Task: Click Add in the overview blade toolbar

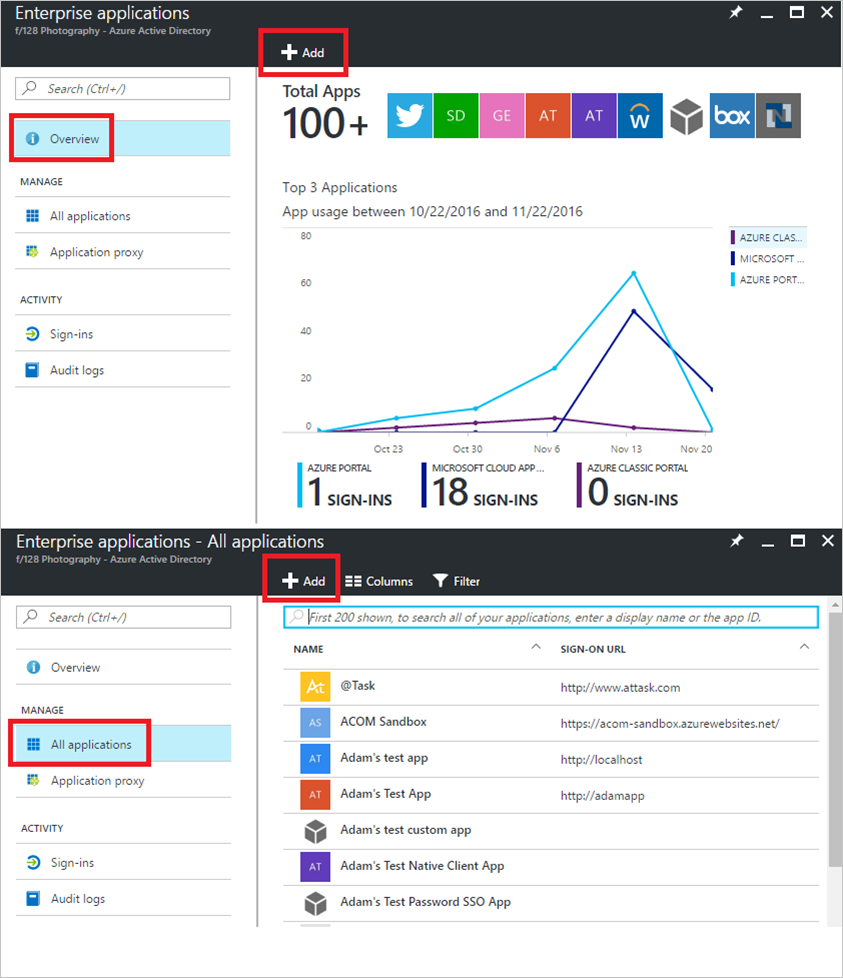Action: tap(303, 52)
